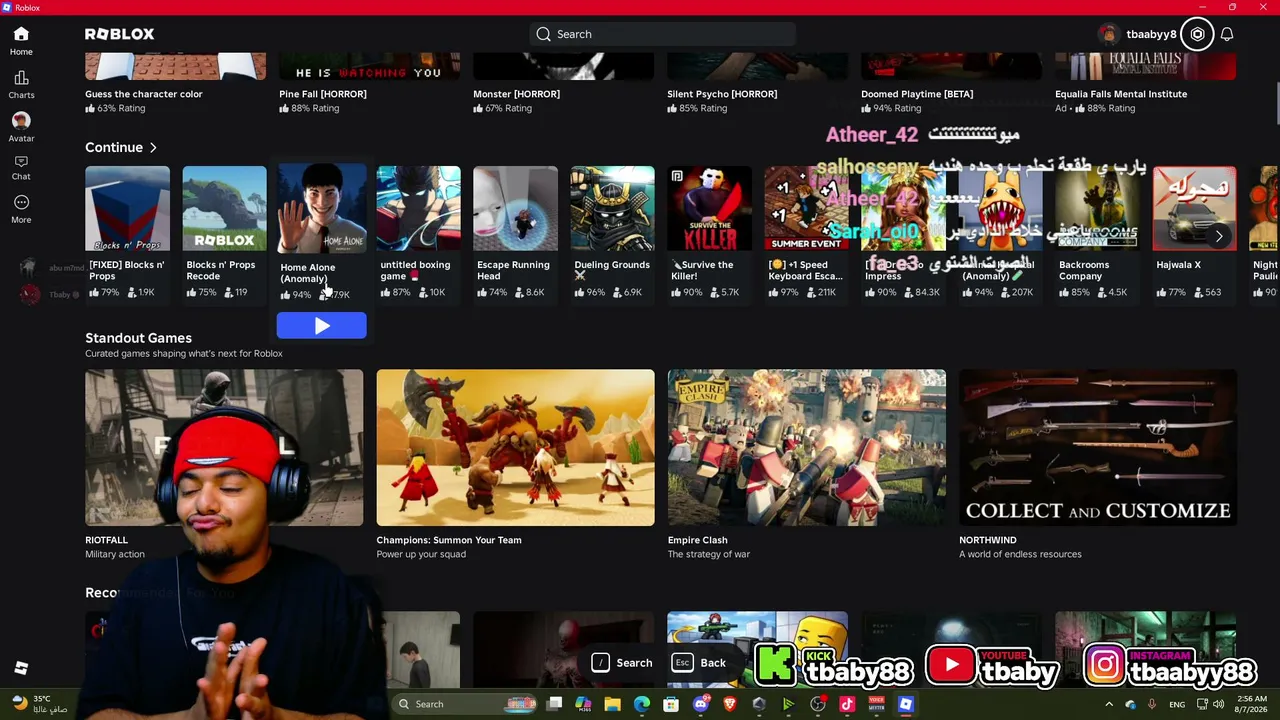Click the Roblox logo
This screenshot has height=720, width=1280.
click(119, 34)
